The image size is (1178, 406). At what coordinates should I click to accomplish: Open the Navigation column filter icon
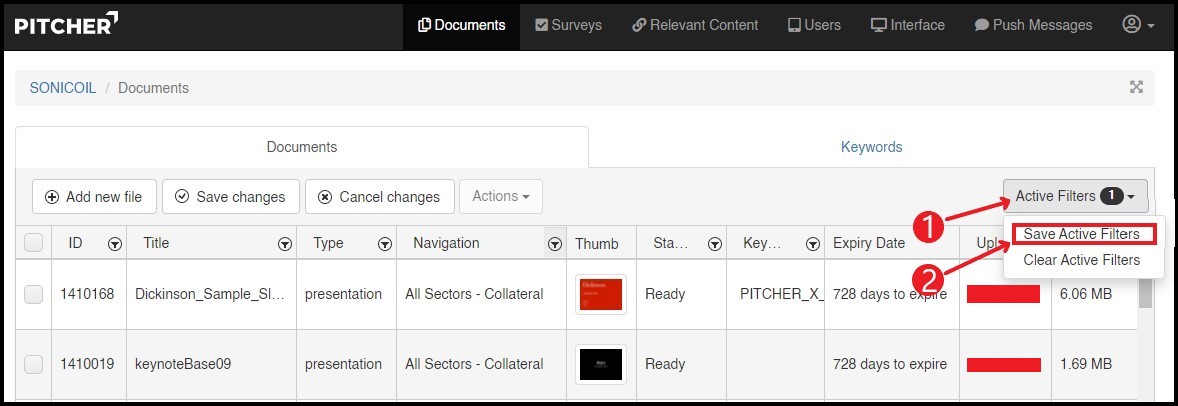(554, 243)
